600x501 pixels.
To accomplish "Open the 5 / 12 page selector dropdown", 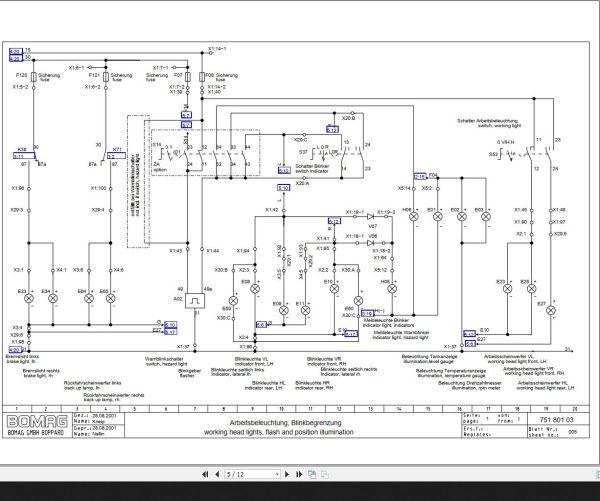I will pyautogui.click(x=252, y=474).
